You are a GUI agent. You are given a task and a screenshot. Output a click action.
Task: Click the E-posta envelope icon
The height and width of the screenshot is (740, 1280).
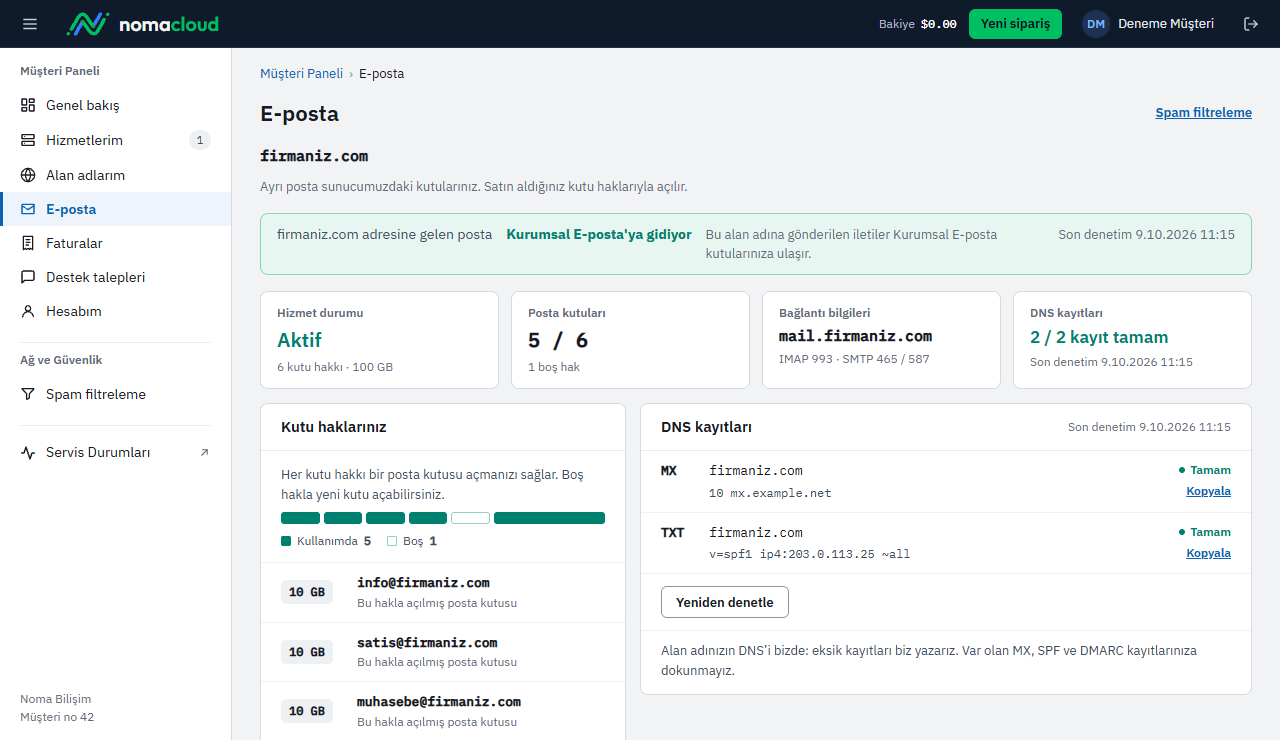(28, 209)
